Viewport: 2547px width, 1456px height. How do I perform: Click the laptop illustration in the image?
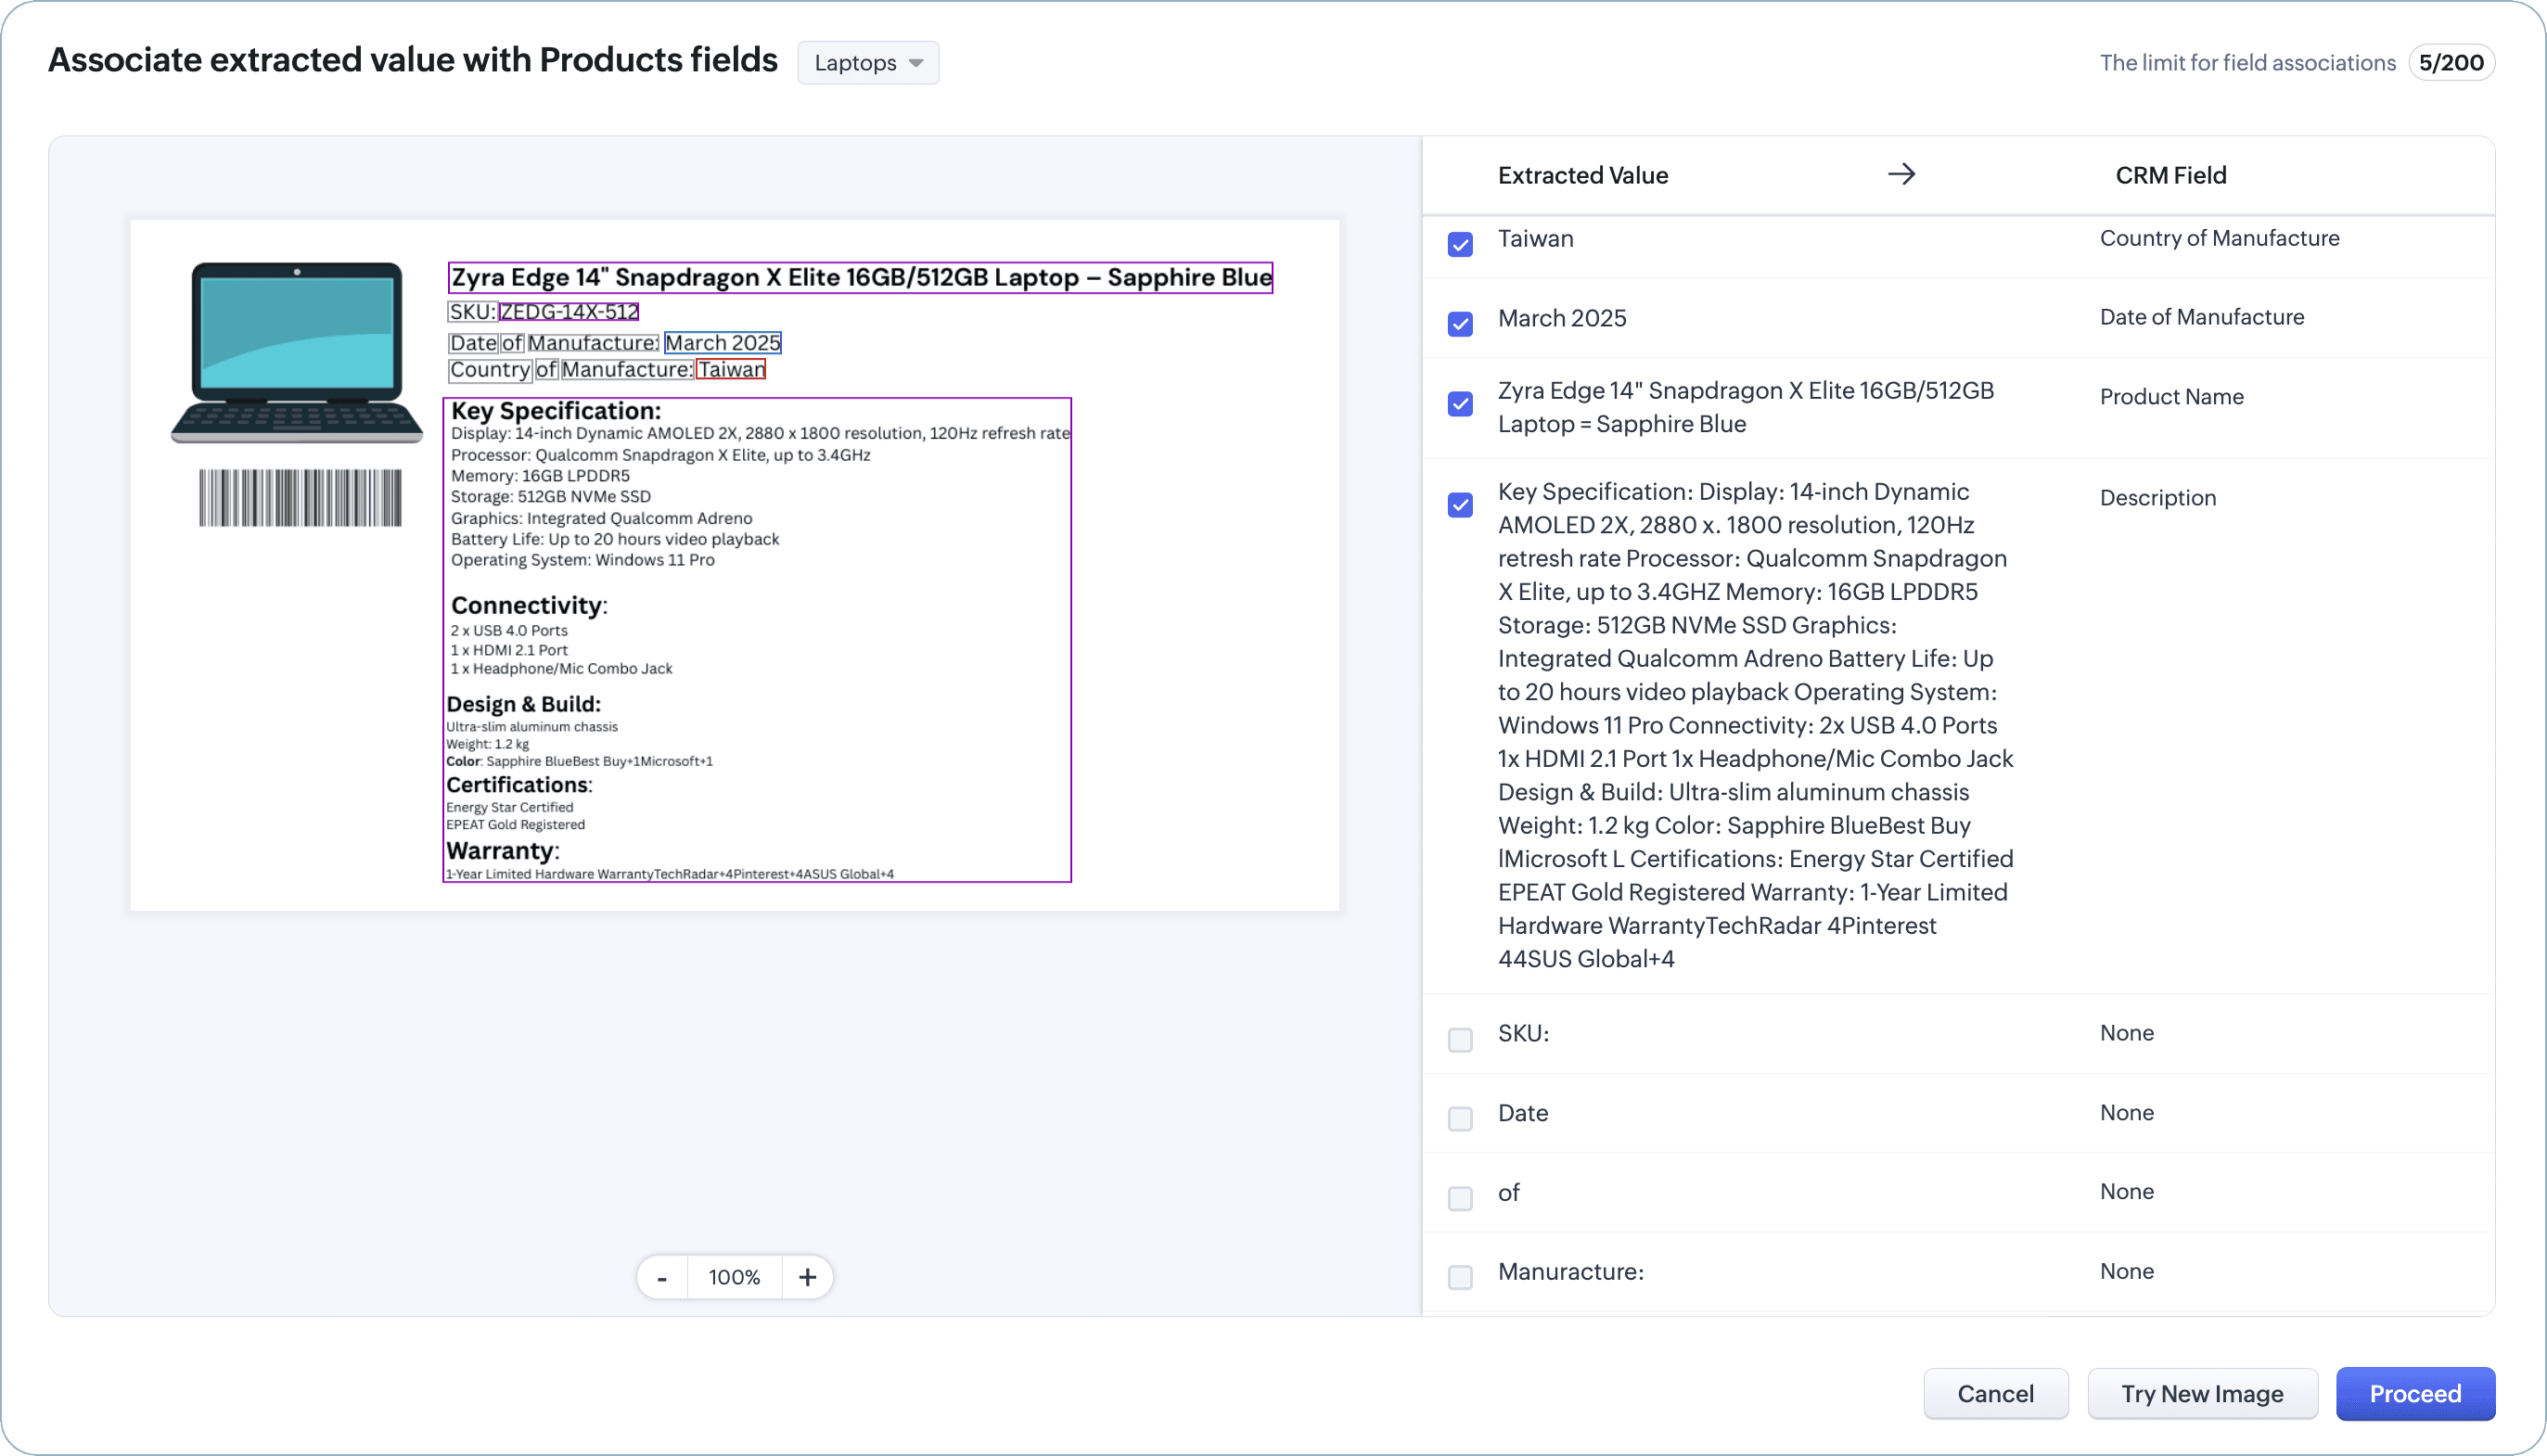pos(296,351)
